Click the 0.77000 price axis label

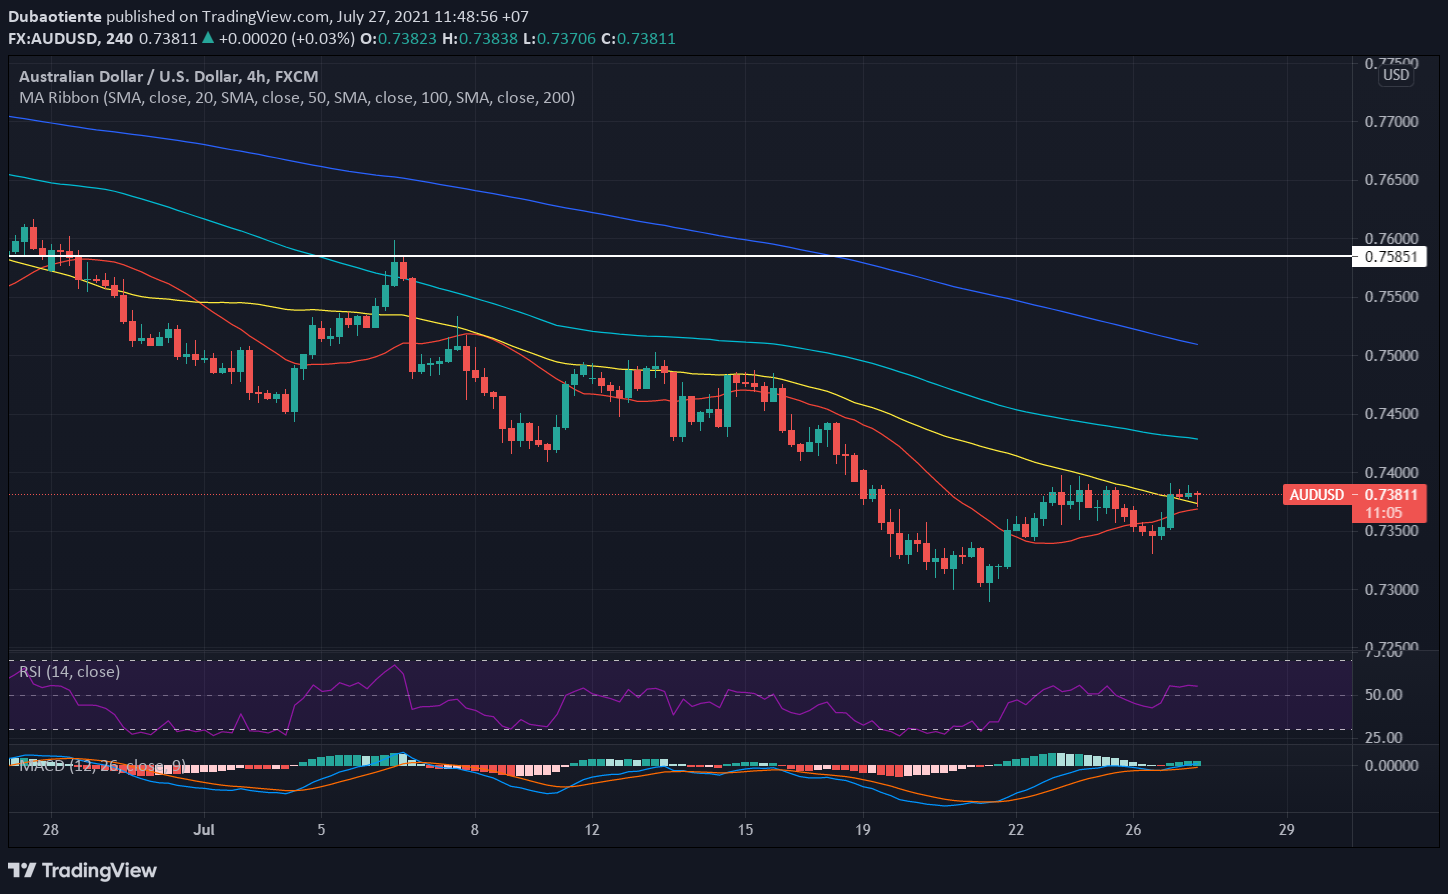pos(1392,121)
